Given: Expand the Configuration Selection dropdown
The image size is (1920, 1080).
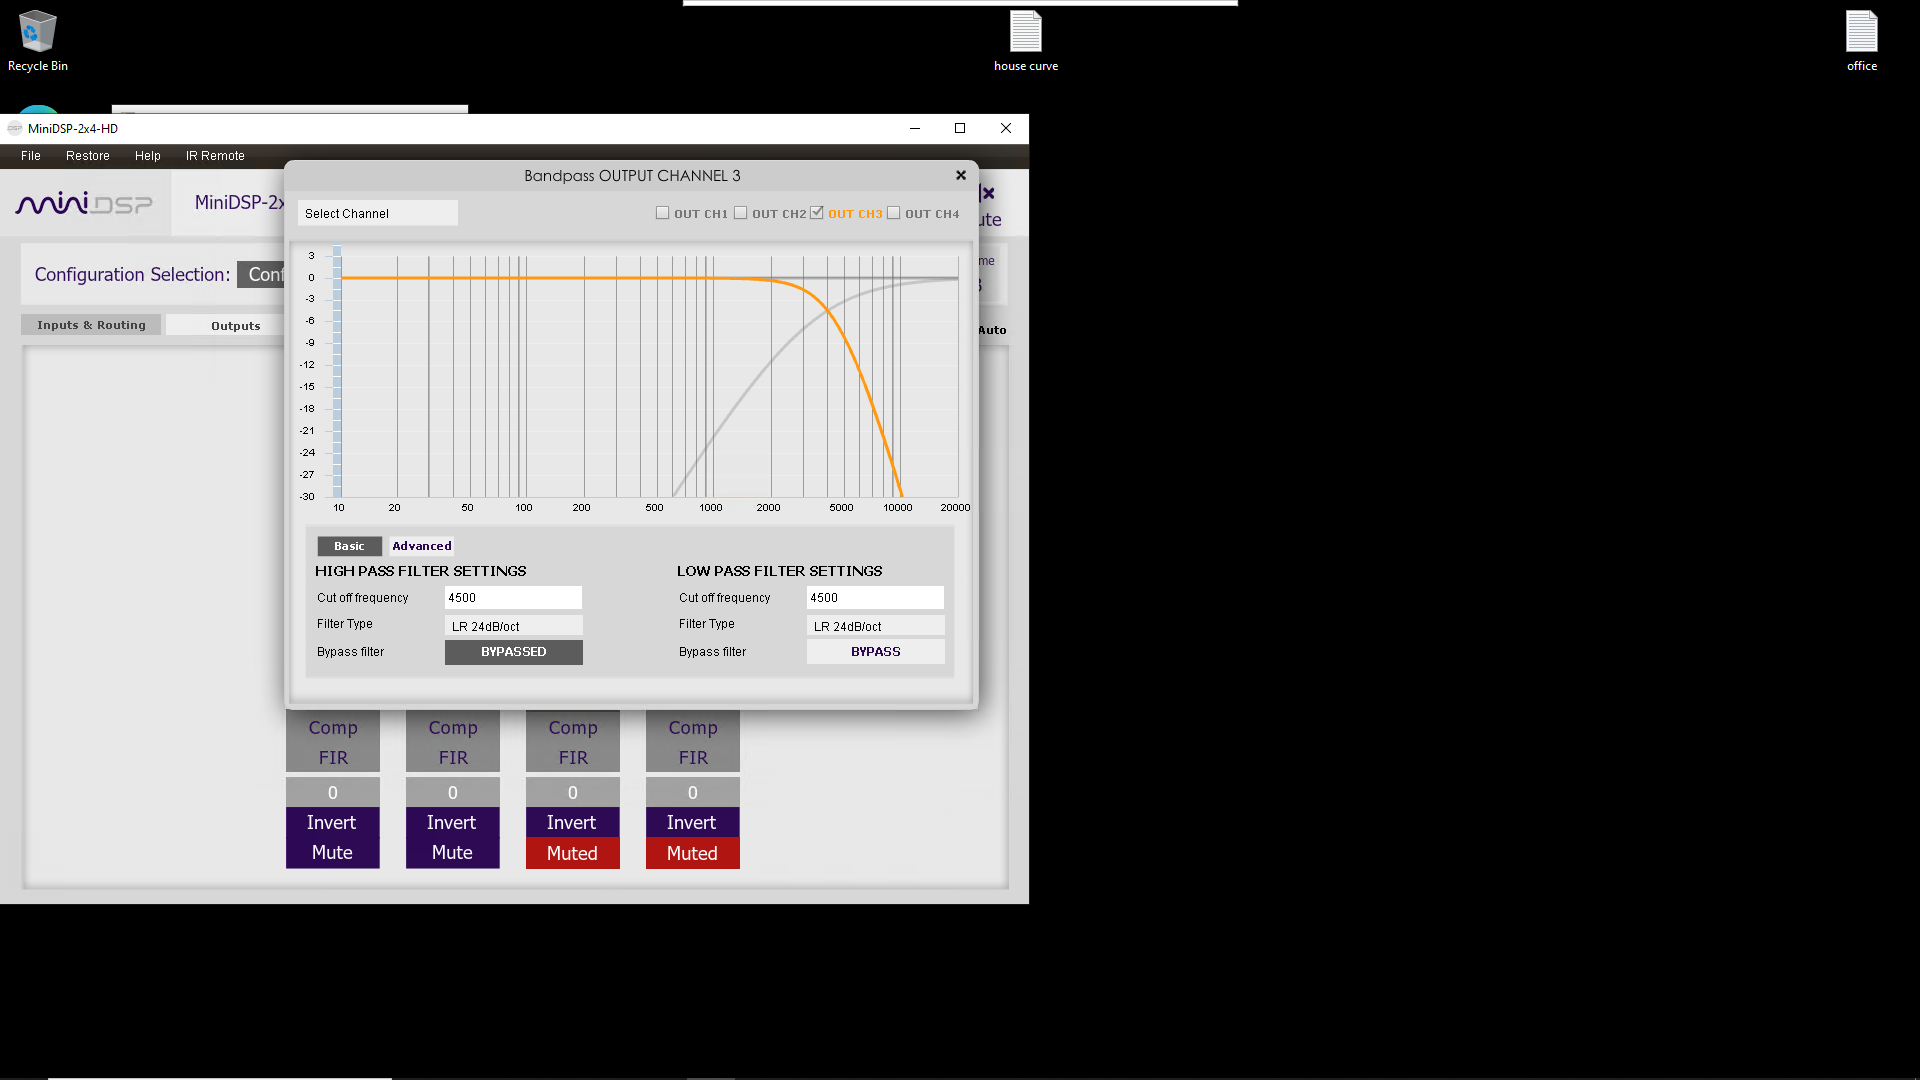Looking at the screenshot, I should tap(262, 275).
